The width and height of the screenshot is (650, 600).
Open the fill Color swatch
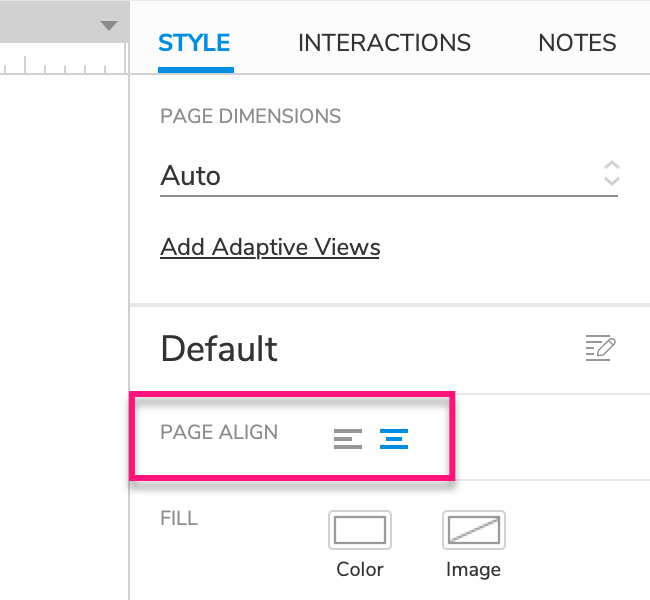(360, 530)
